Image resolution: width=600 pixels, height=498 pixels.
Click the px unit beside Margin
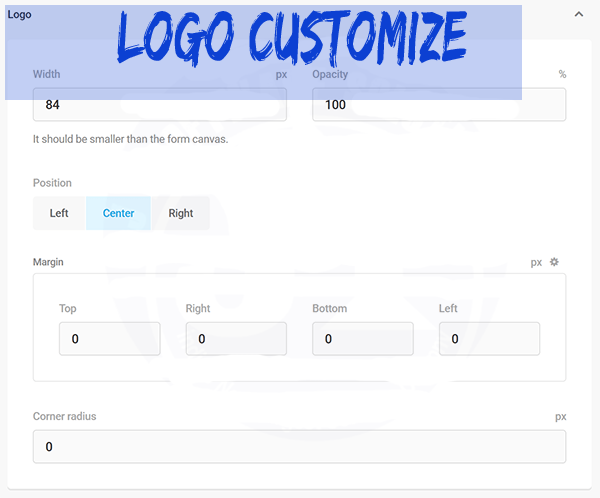click(536, 263)
